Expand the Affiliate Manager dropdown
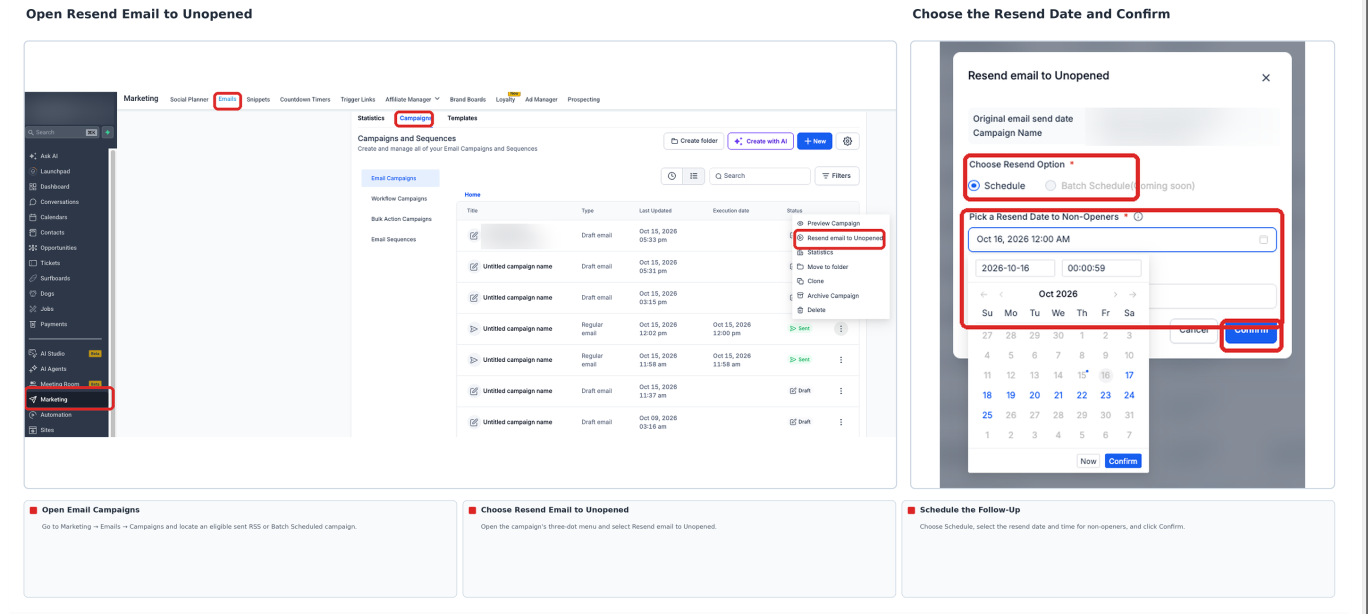This screenshot has width=1368, height=614. 412,99
